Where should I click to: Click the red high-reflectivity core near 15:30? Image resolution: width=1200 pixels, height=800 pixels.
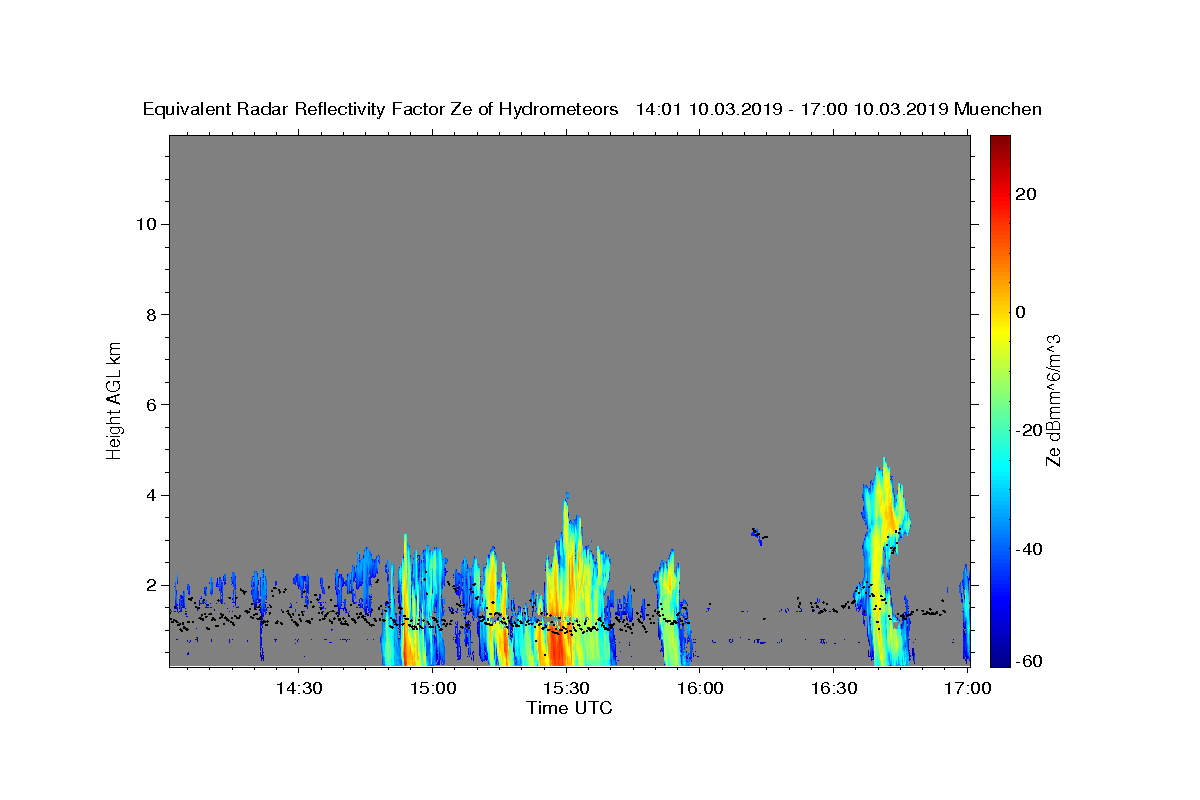coord(558,643)
